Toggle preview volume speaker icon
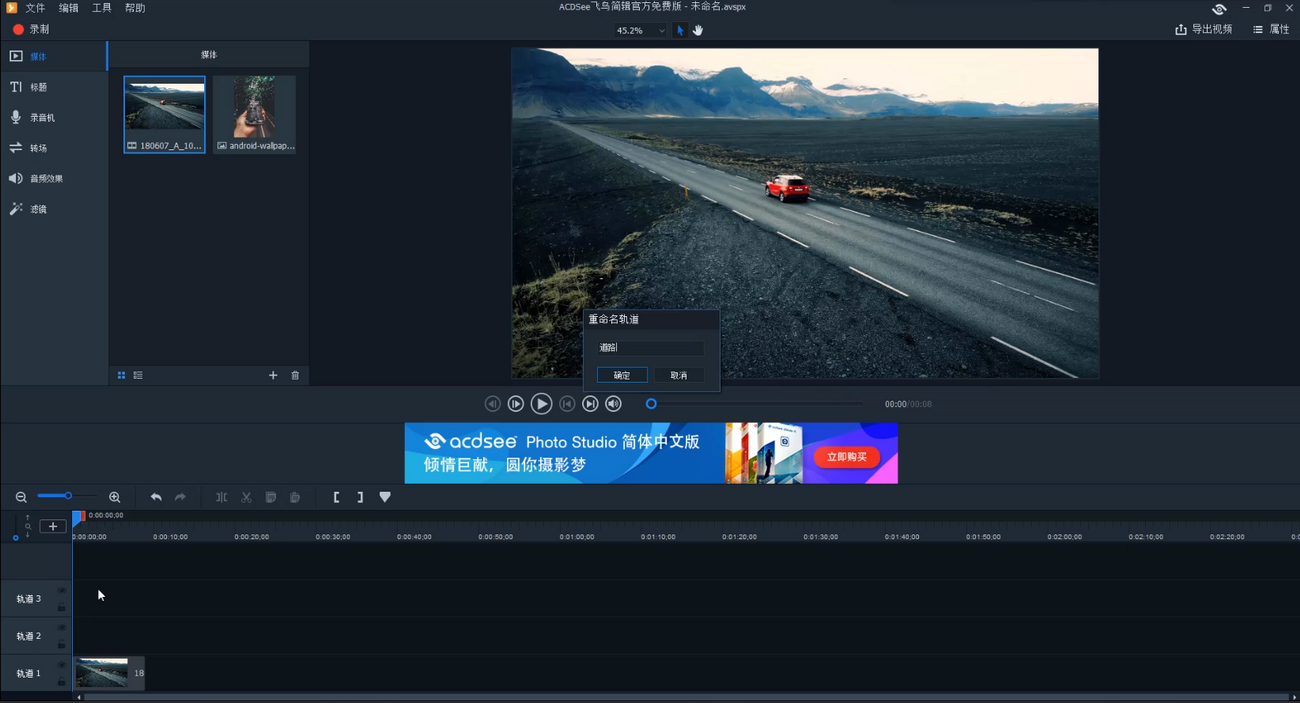Screen dimensions: 1300x703 point(614,404)
